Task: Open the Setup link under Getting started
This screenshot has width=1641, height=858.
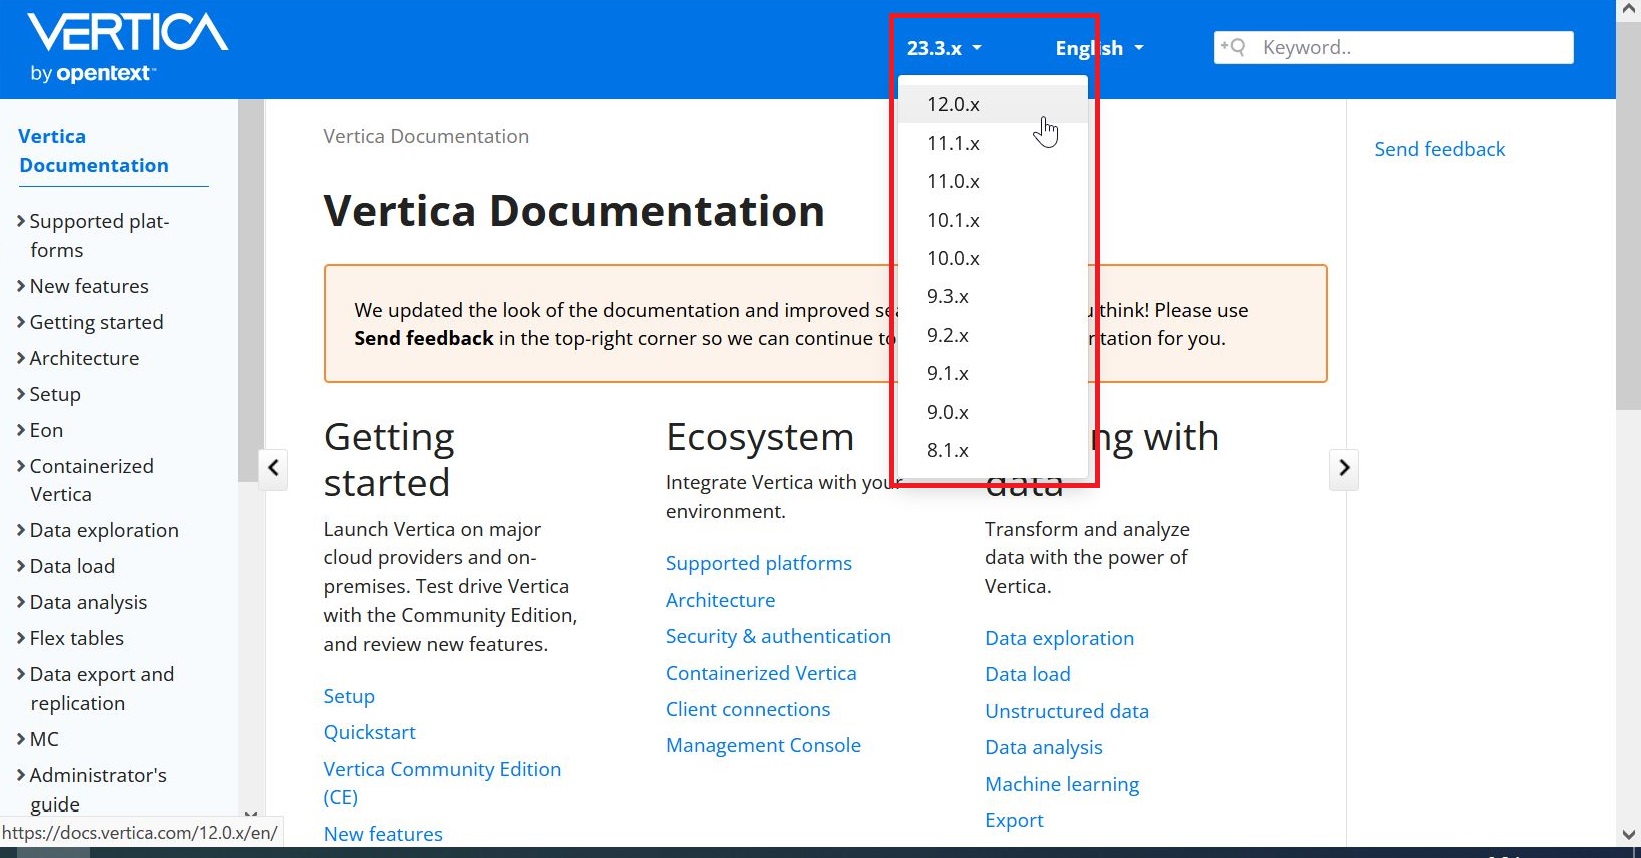Action: 349,696
